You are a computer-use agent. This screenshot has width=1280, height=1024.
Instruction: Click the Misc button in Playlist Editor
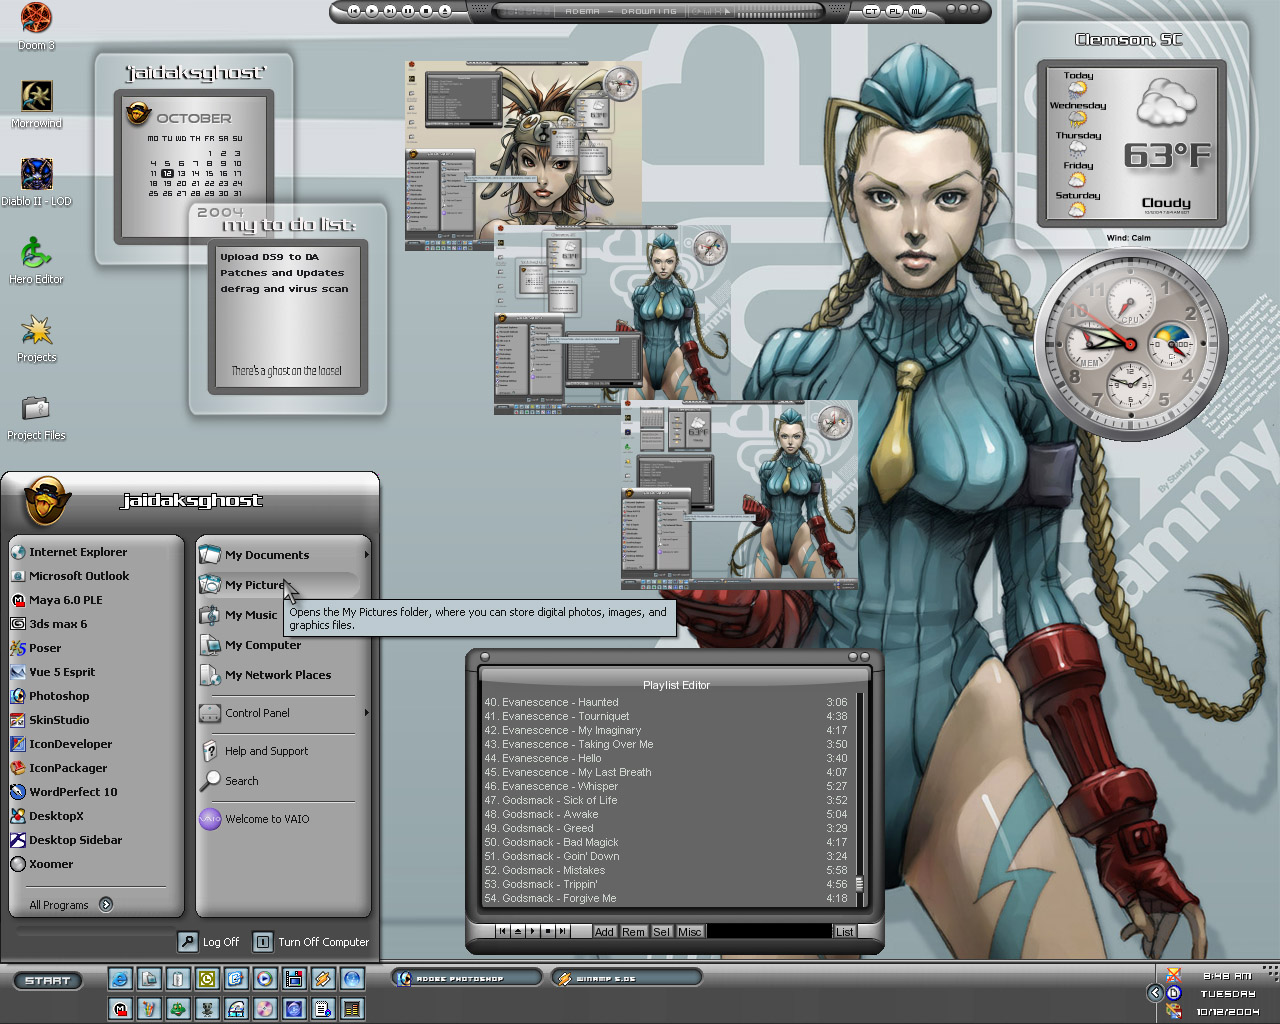click(x=690, y=932)
